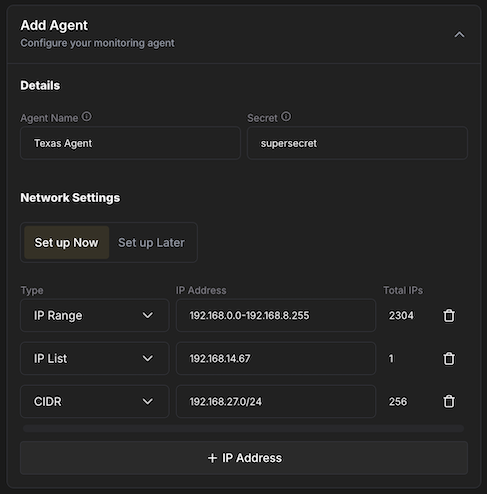
Task: Click the Agent Name label
Action: pyautogui.click(x=49, y=118)
